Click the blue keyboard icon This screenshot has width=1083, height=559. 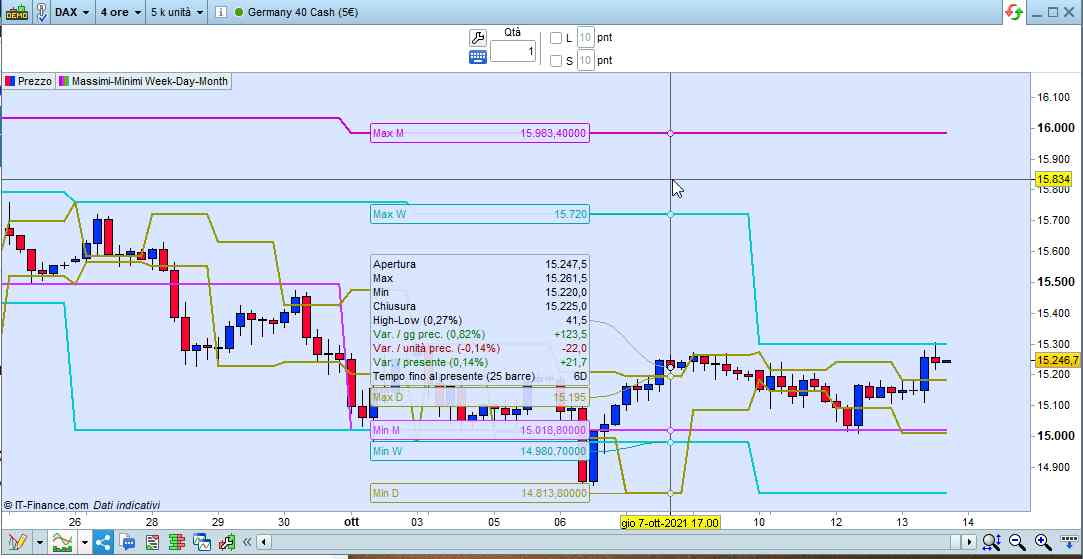(478, 57)
